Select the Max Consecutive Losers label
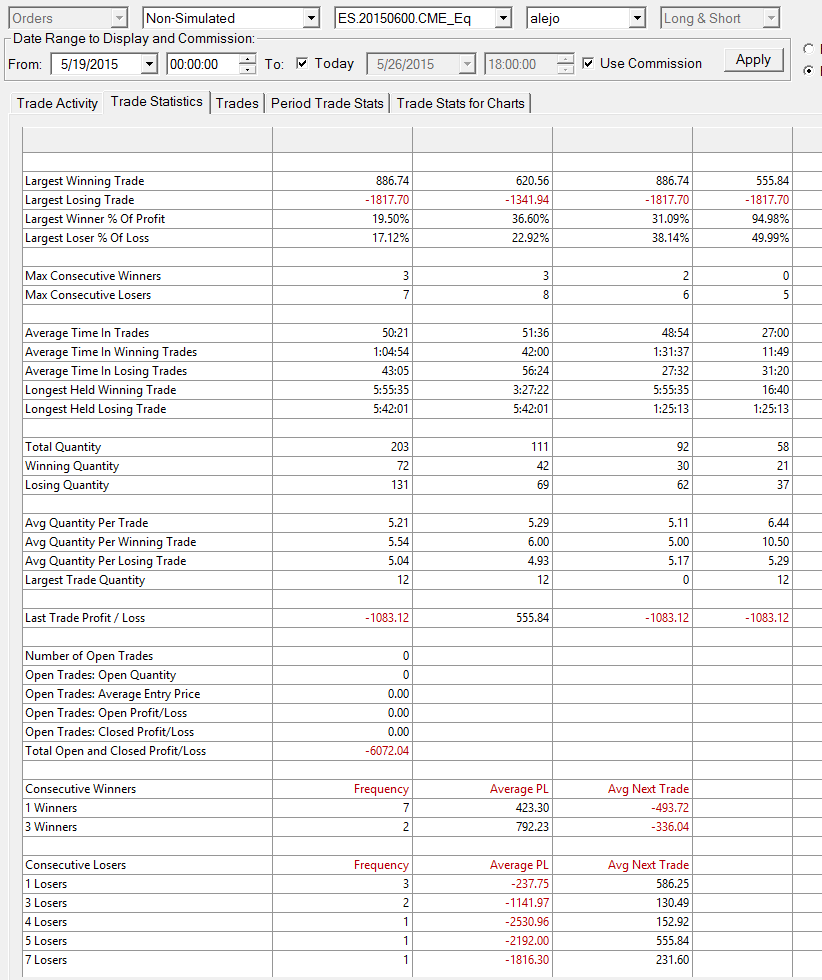Viewport: 822px width, 980px height. 88,295
